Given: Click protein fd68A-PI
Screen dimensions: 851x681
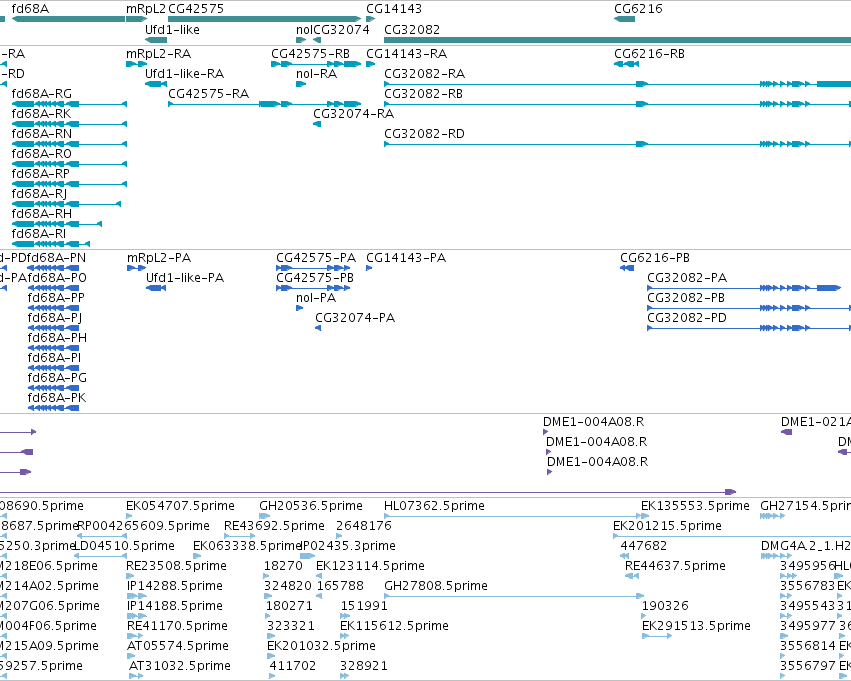Looking at the screenshot, I should (x=53, y=368).
